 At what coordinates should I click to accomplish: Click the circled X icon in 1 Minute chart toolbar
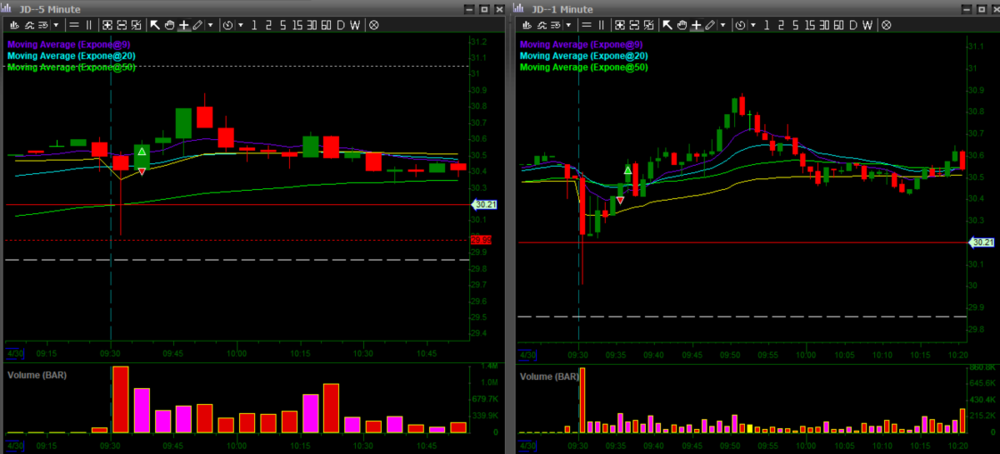pos(887,24)
